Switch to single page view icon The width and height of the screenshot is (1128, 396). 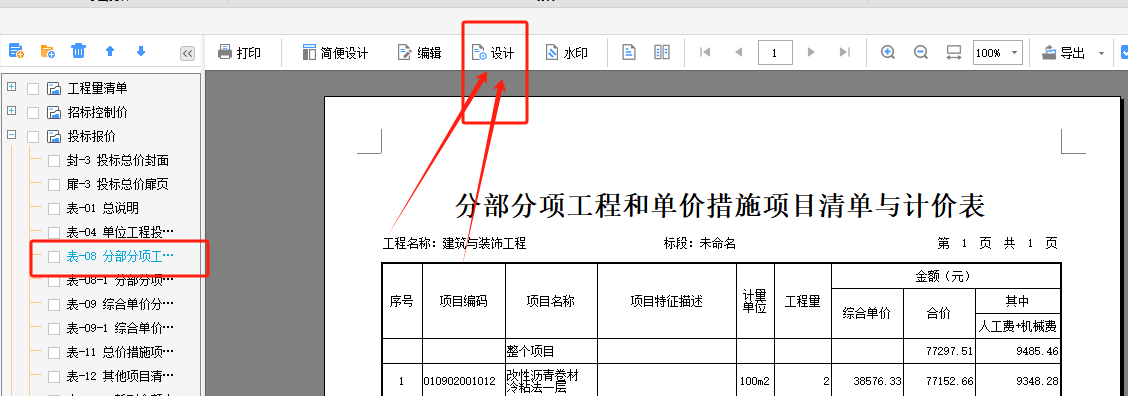click(629, 53)
